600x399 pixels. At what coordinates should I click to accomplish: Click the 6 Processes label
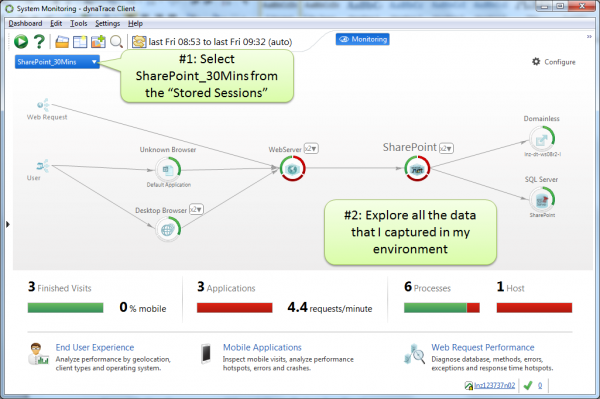427,287
